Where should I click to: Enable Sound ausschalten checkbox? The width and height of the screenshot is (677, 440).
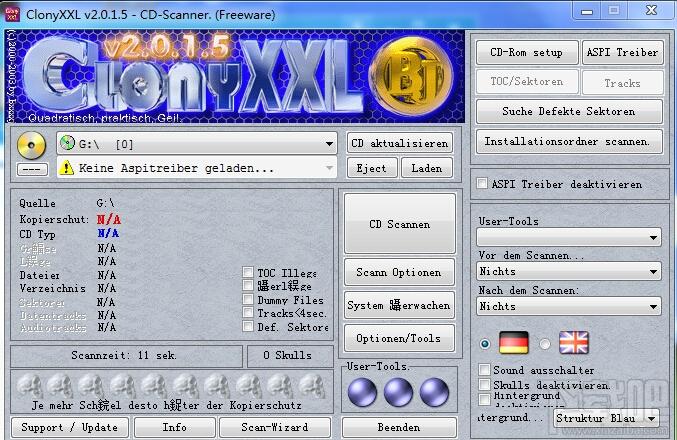point(484,370)
